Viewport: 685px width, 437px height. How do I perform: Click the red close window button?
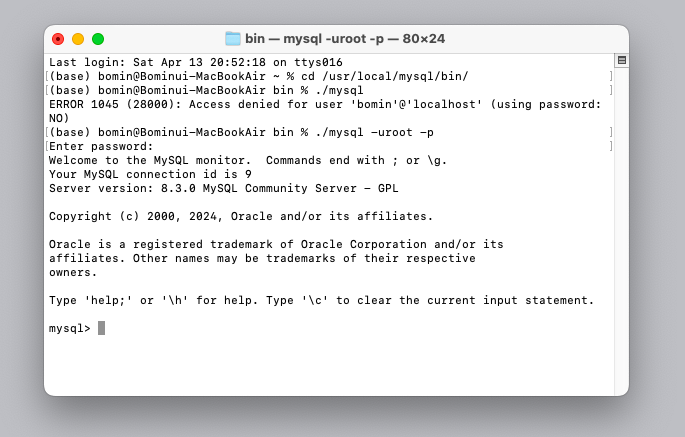[x=58, y=39]
